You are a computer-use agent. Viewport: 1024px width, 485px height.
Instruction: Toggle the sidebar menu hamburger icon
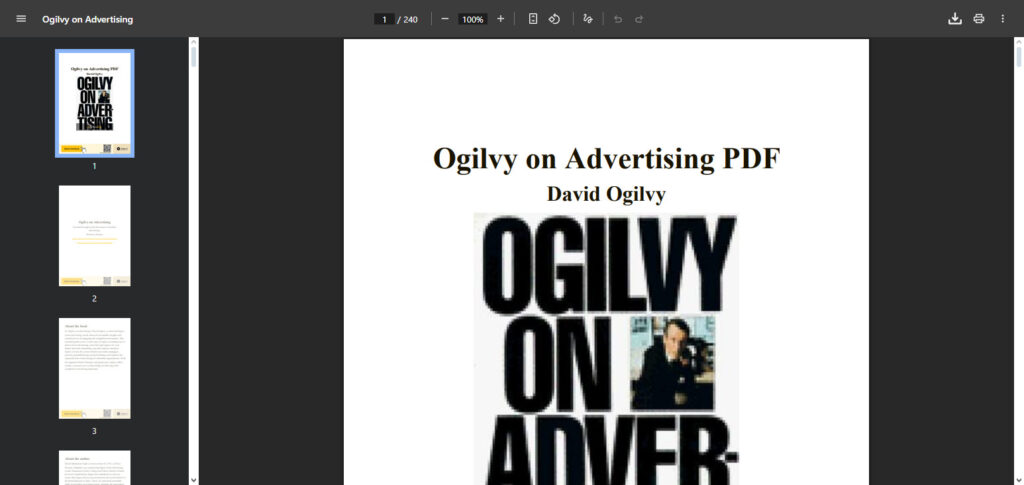(x=21, y=19)
